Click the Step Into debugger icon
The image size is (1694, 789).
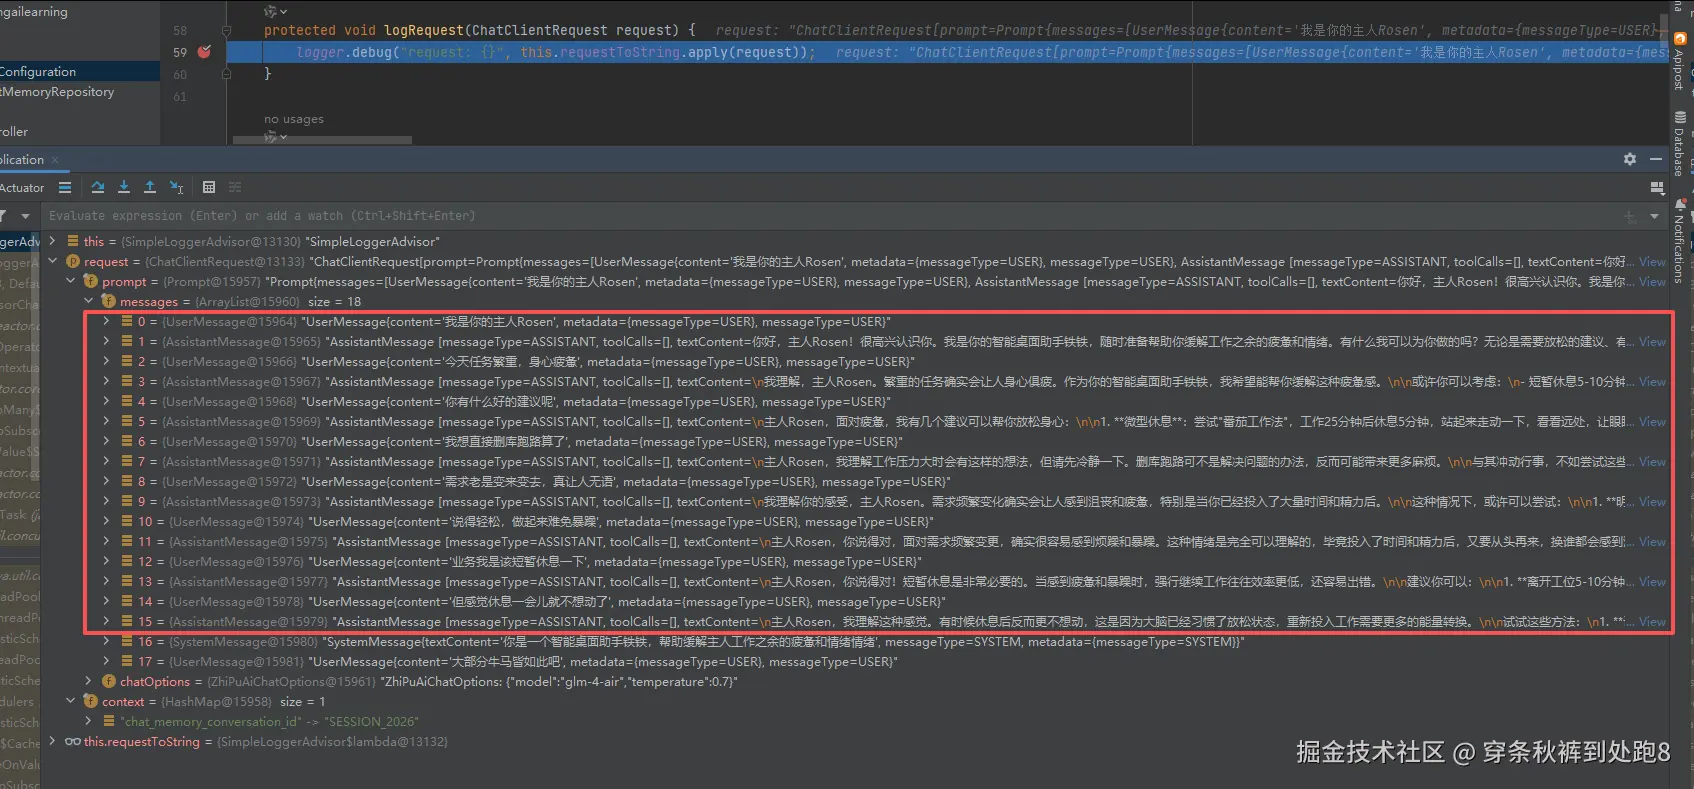tap(124, 187)
